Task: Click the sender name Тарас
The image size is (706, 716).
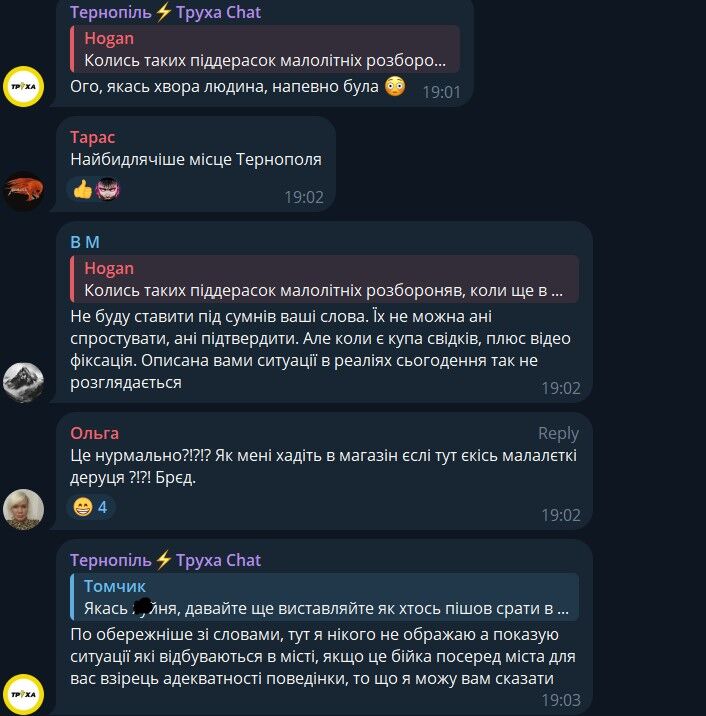Action: [x=93, y=137]
